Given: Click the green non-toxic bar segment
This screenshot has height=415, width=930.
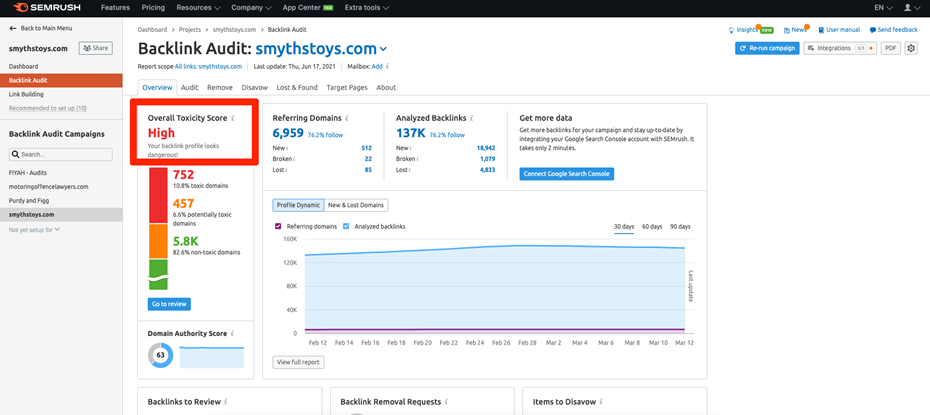Looking at the screenshot, I should click(158, 274).
